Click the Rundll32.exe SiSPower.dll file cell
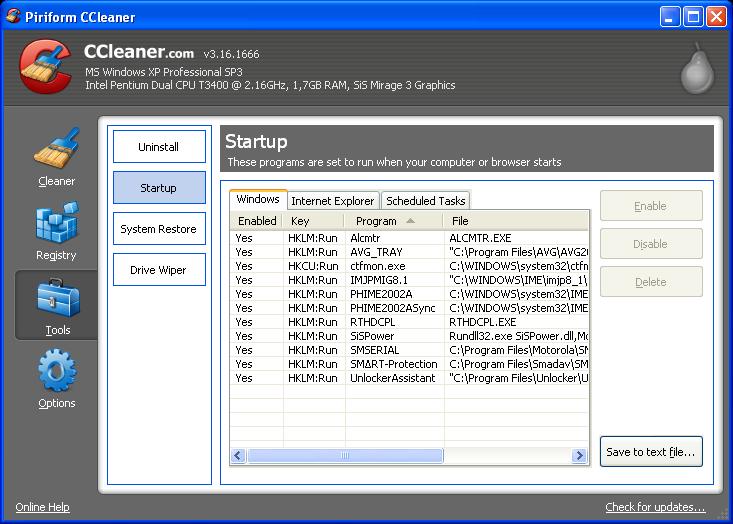 [518, 336]
